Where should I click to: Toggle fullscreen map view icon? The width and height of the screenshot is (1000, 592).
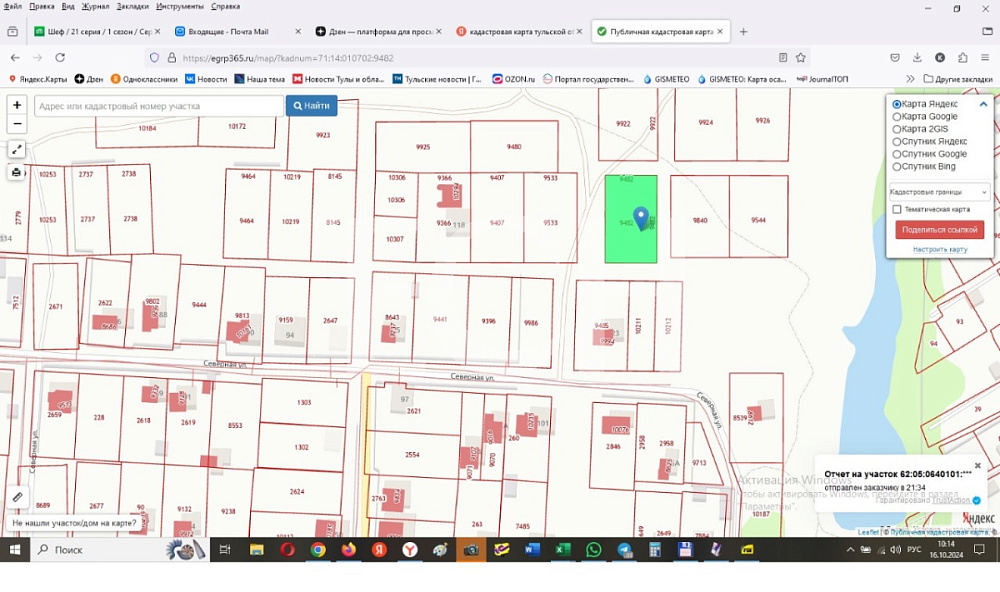click(17, 149)
